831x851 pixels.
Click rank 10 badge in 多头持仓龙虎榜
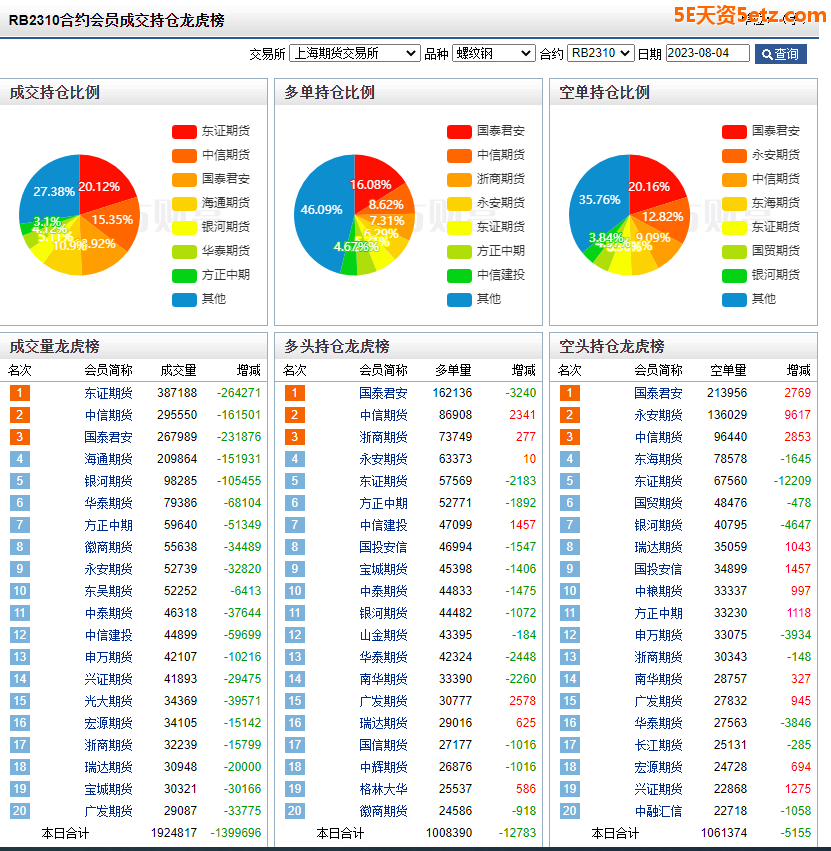[295, 591]
